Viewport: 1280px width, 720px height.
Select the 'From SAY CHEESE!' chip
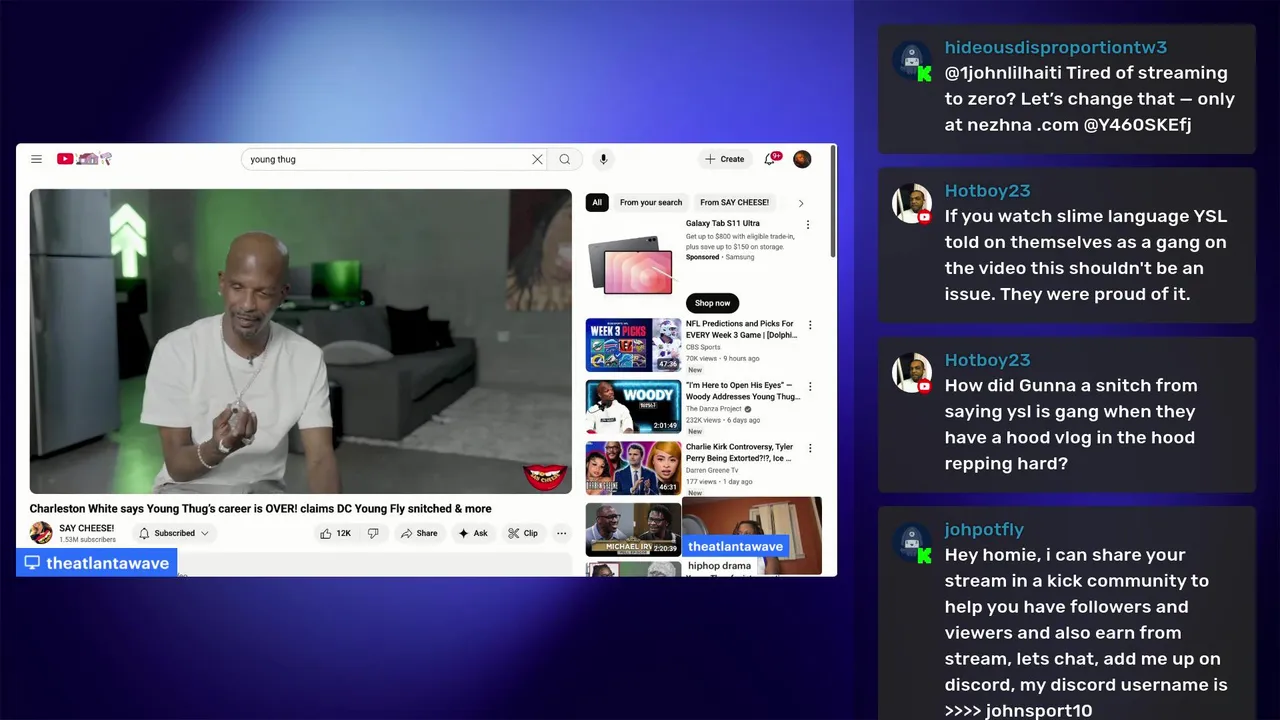click(735, 202)
